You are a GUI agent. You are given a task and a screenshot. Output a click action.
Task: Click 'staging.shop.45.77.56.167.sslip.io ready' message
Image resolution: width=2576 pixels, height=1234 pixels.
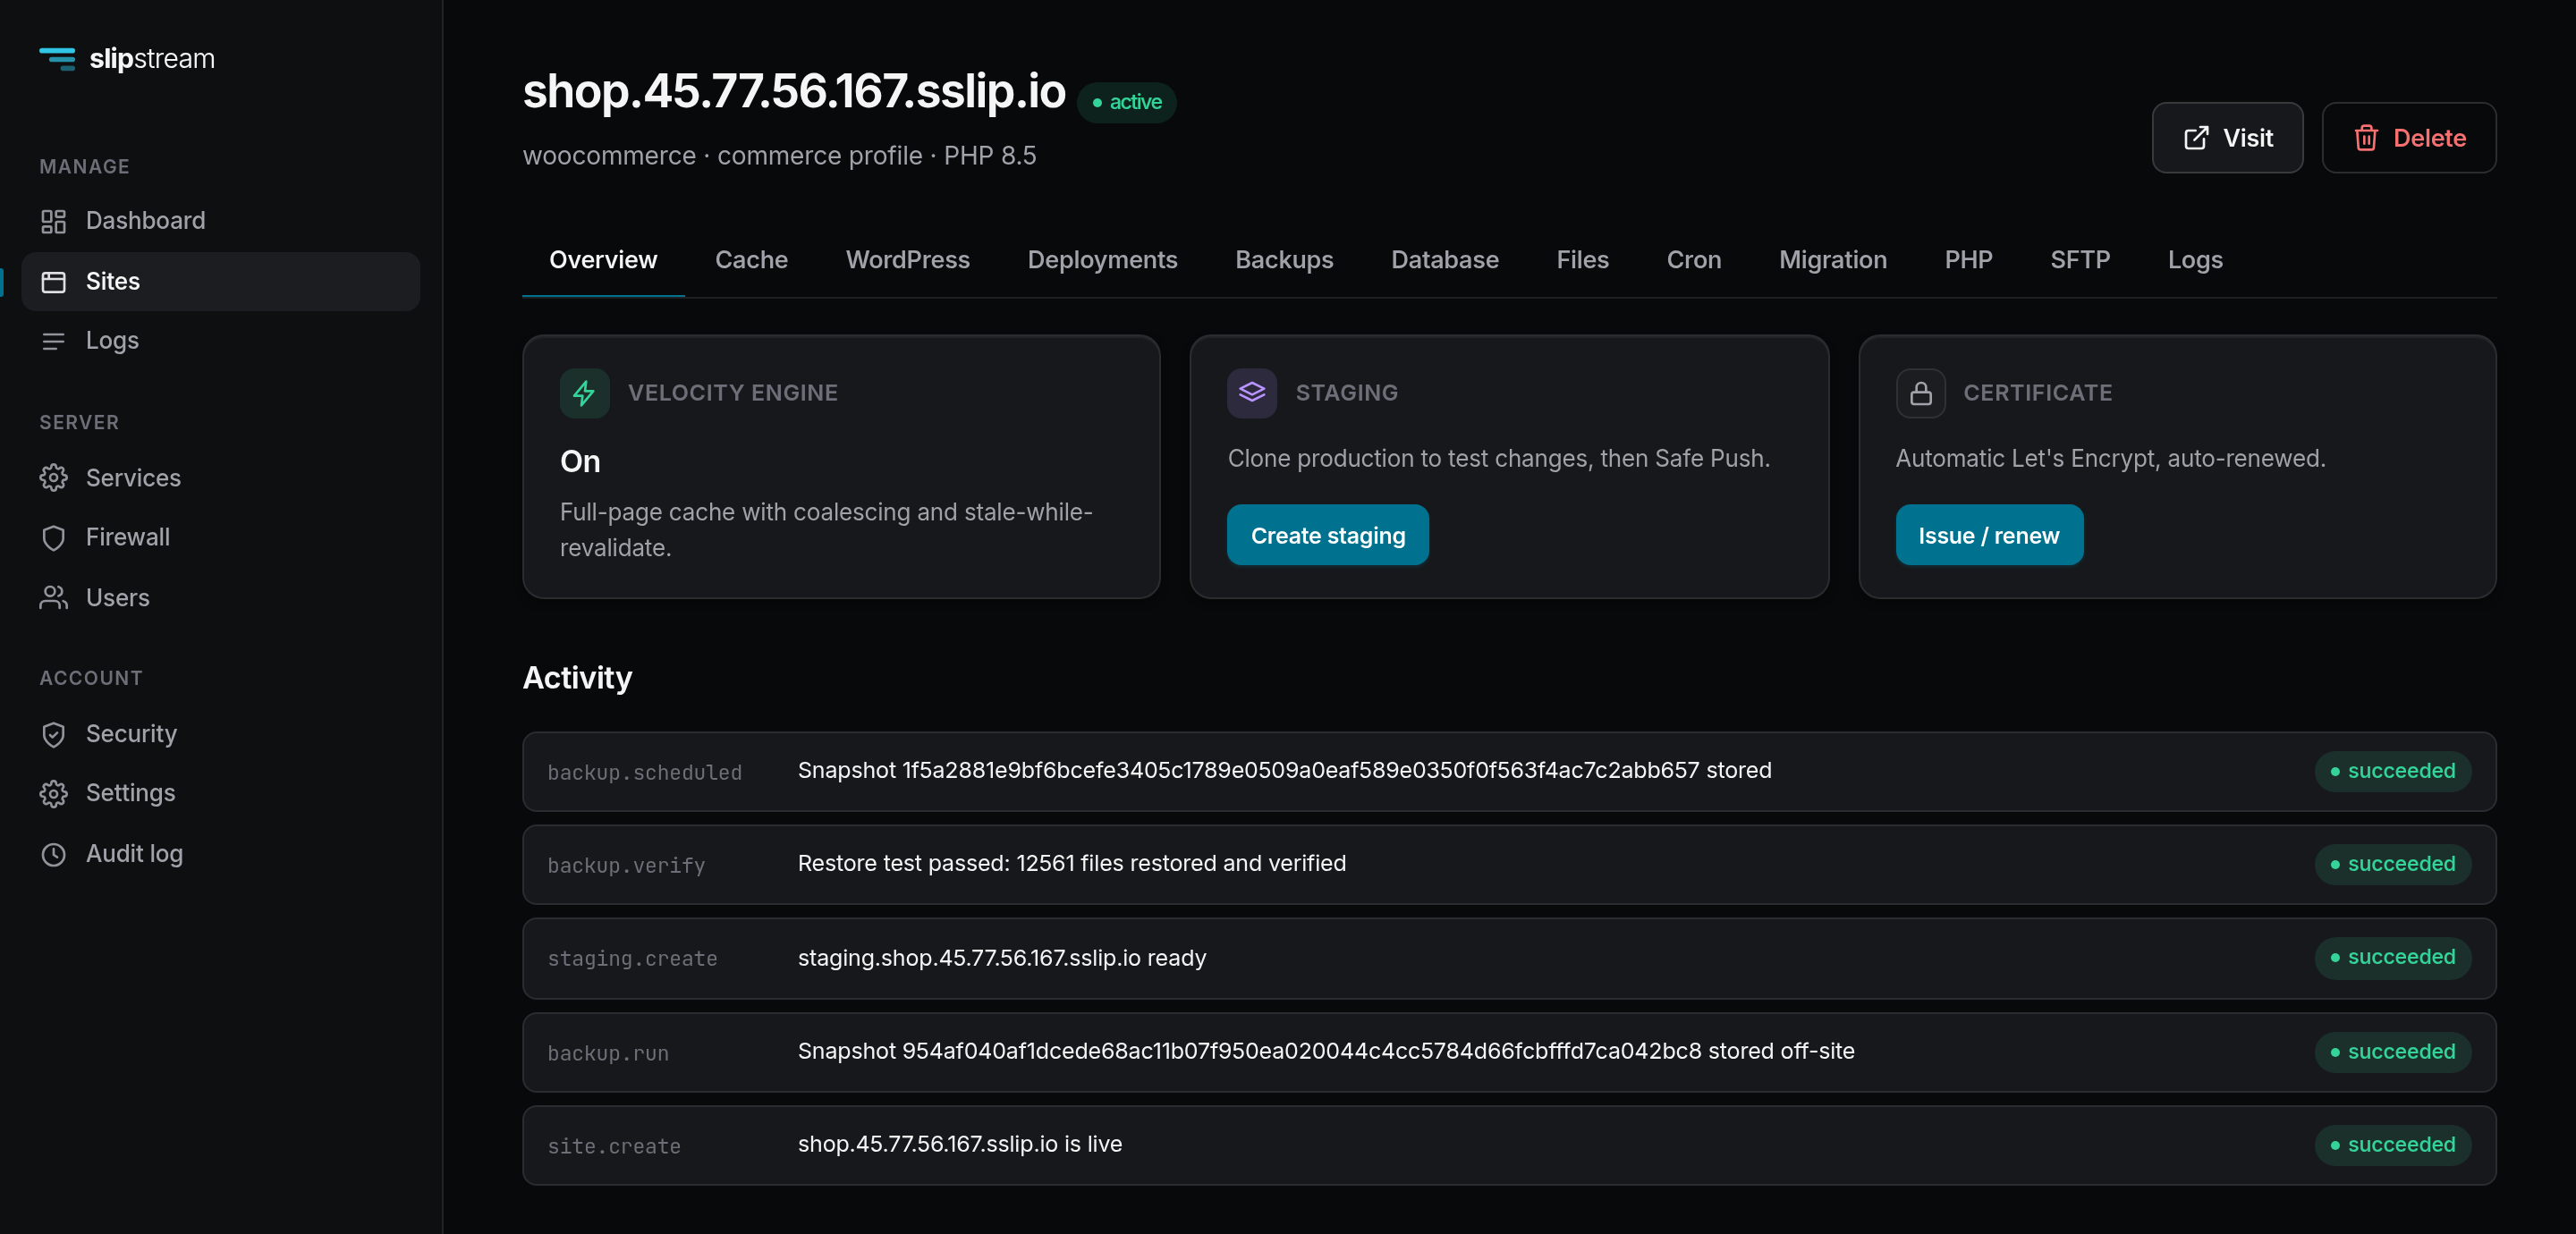[x=1002, y=958]
